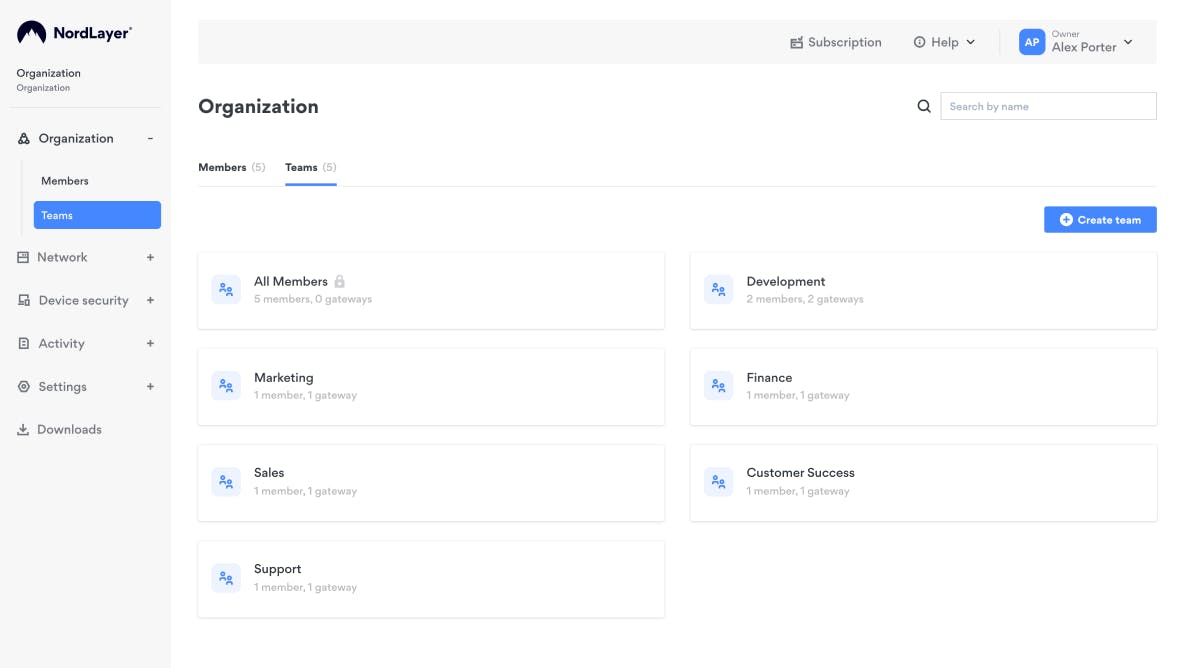This screenshot has height=668, width=1184.
Task: Expand the Network sidebar section
Action: 150,257
